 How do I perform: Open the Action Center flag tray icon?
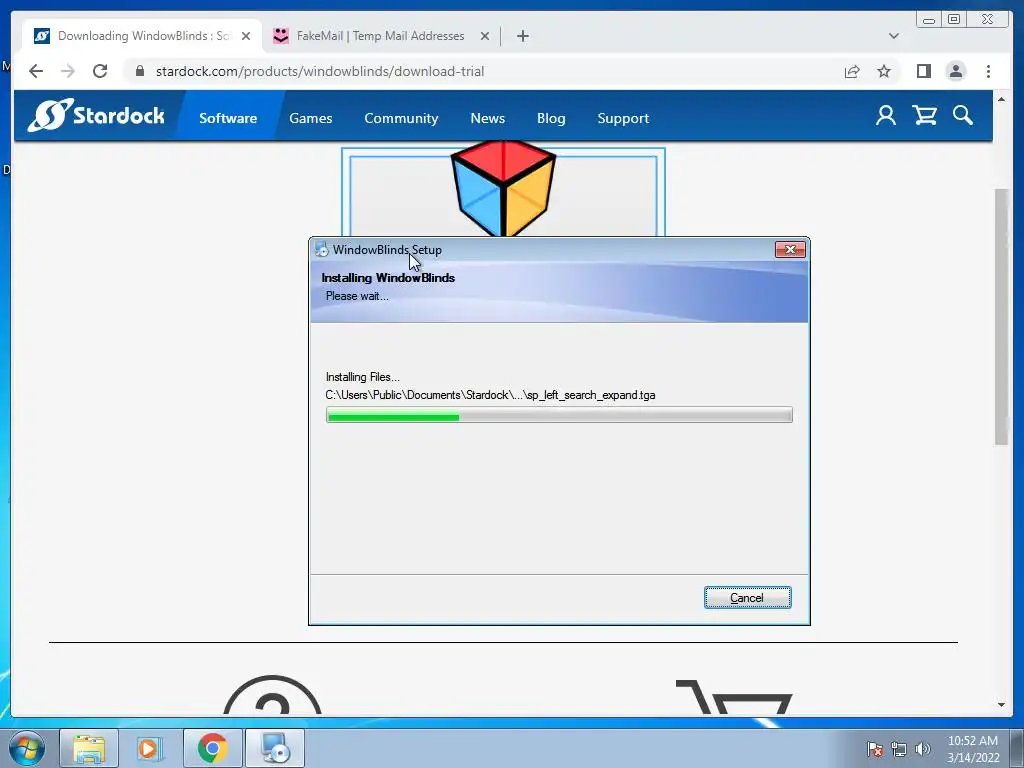coord(874,748)
